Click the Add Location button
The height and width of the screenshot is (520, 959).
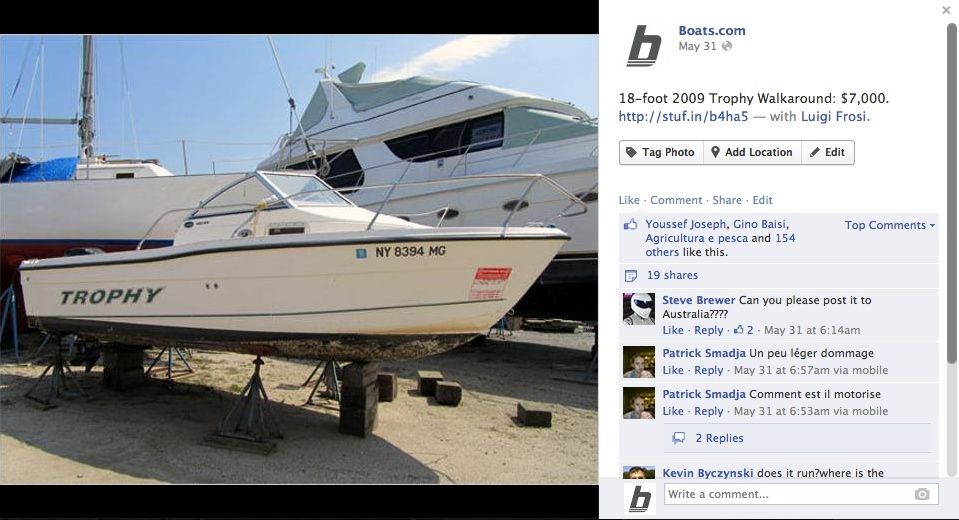pyautogui.click(x=752, y=152)
